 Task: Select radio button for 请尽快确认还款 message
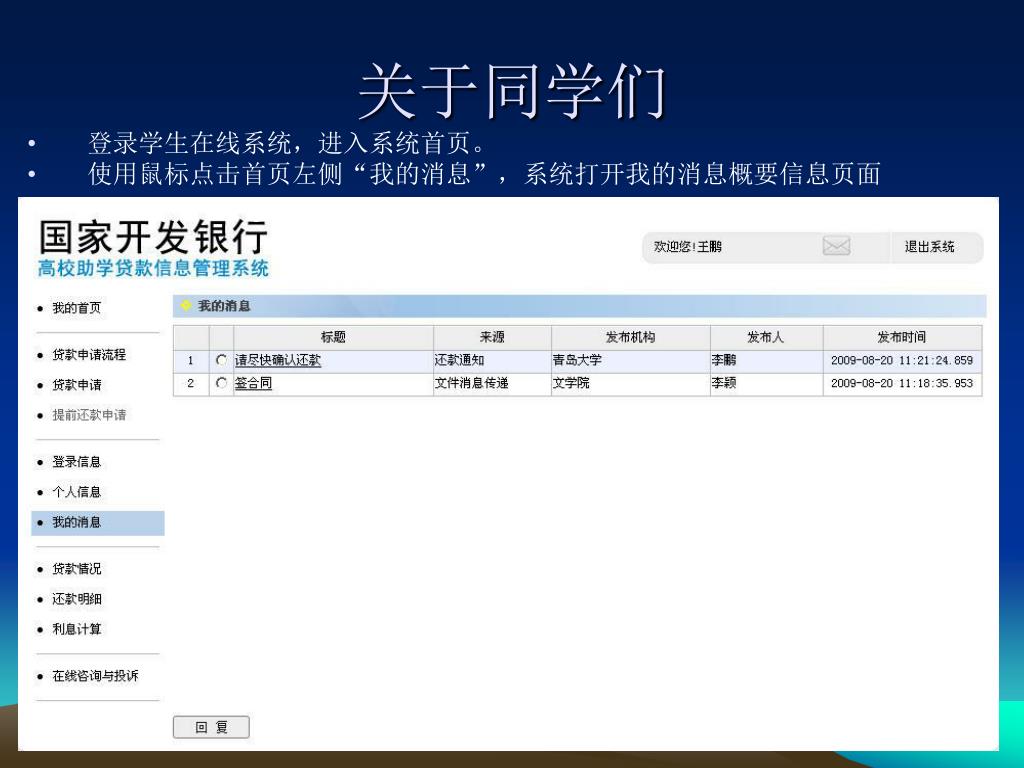(x=221, y=361)
